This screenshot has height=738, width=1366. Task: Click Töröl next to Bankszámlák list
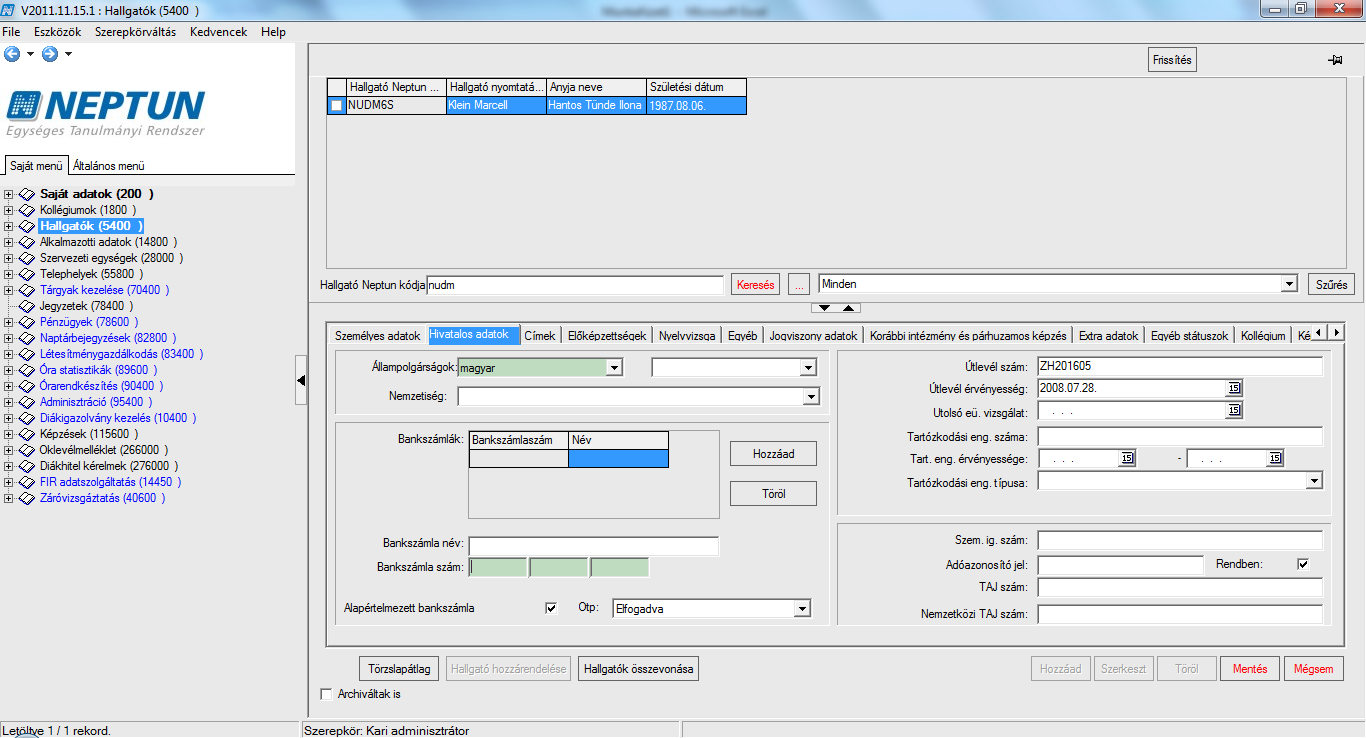point(773,494)
